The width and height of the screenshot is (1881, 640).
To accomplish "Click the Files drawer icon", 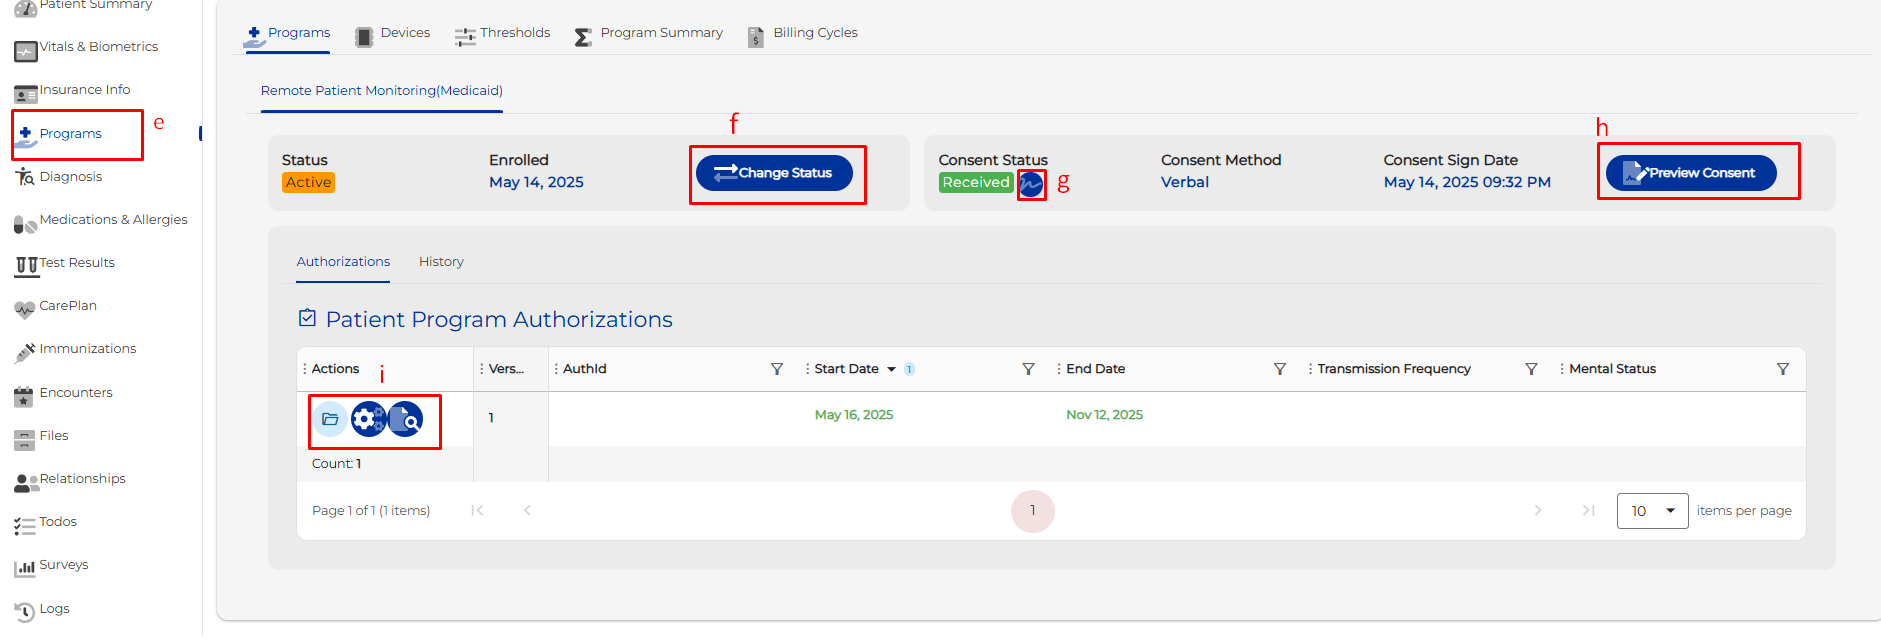I will (x=25, y=440).
